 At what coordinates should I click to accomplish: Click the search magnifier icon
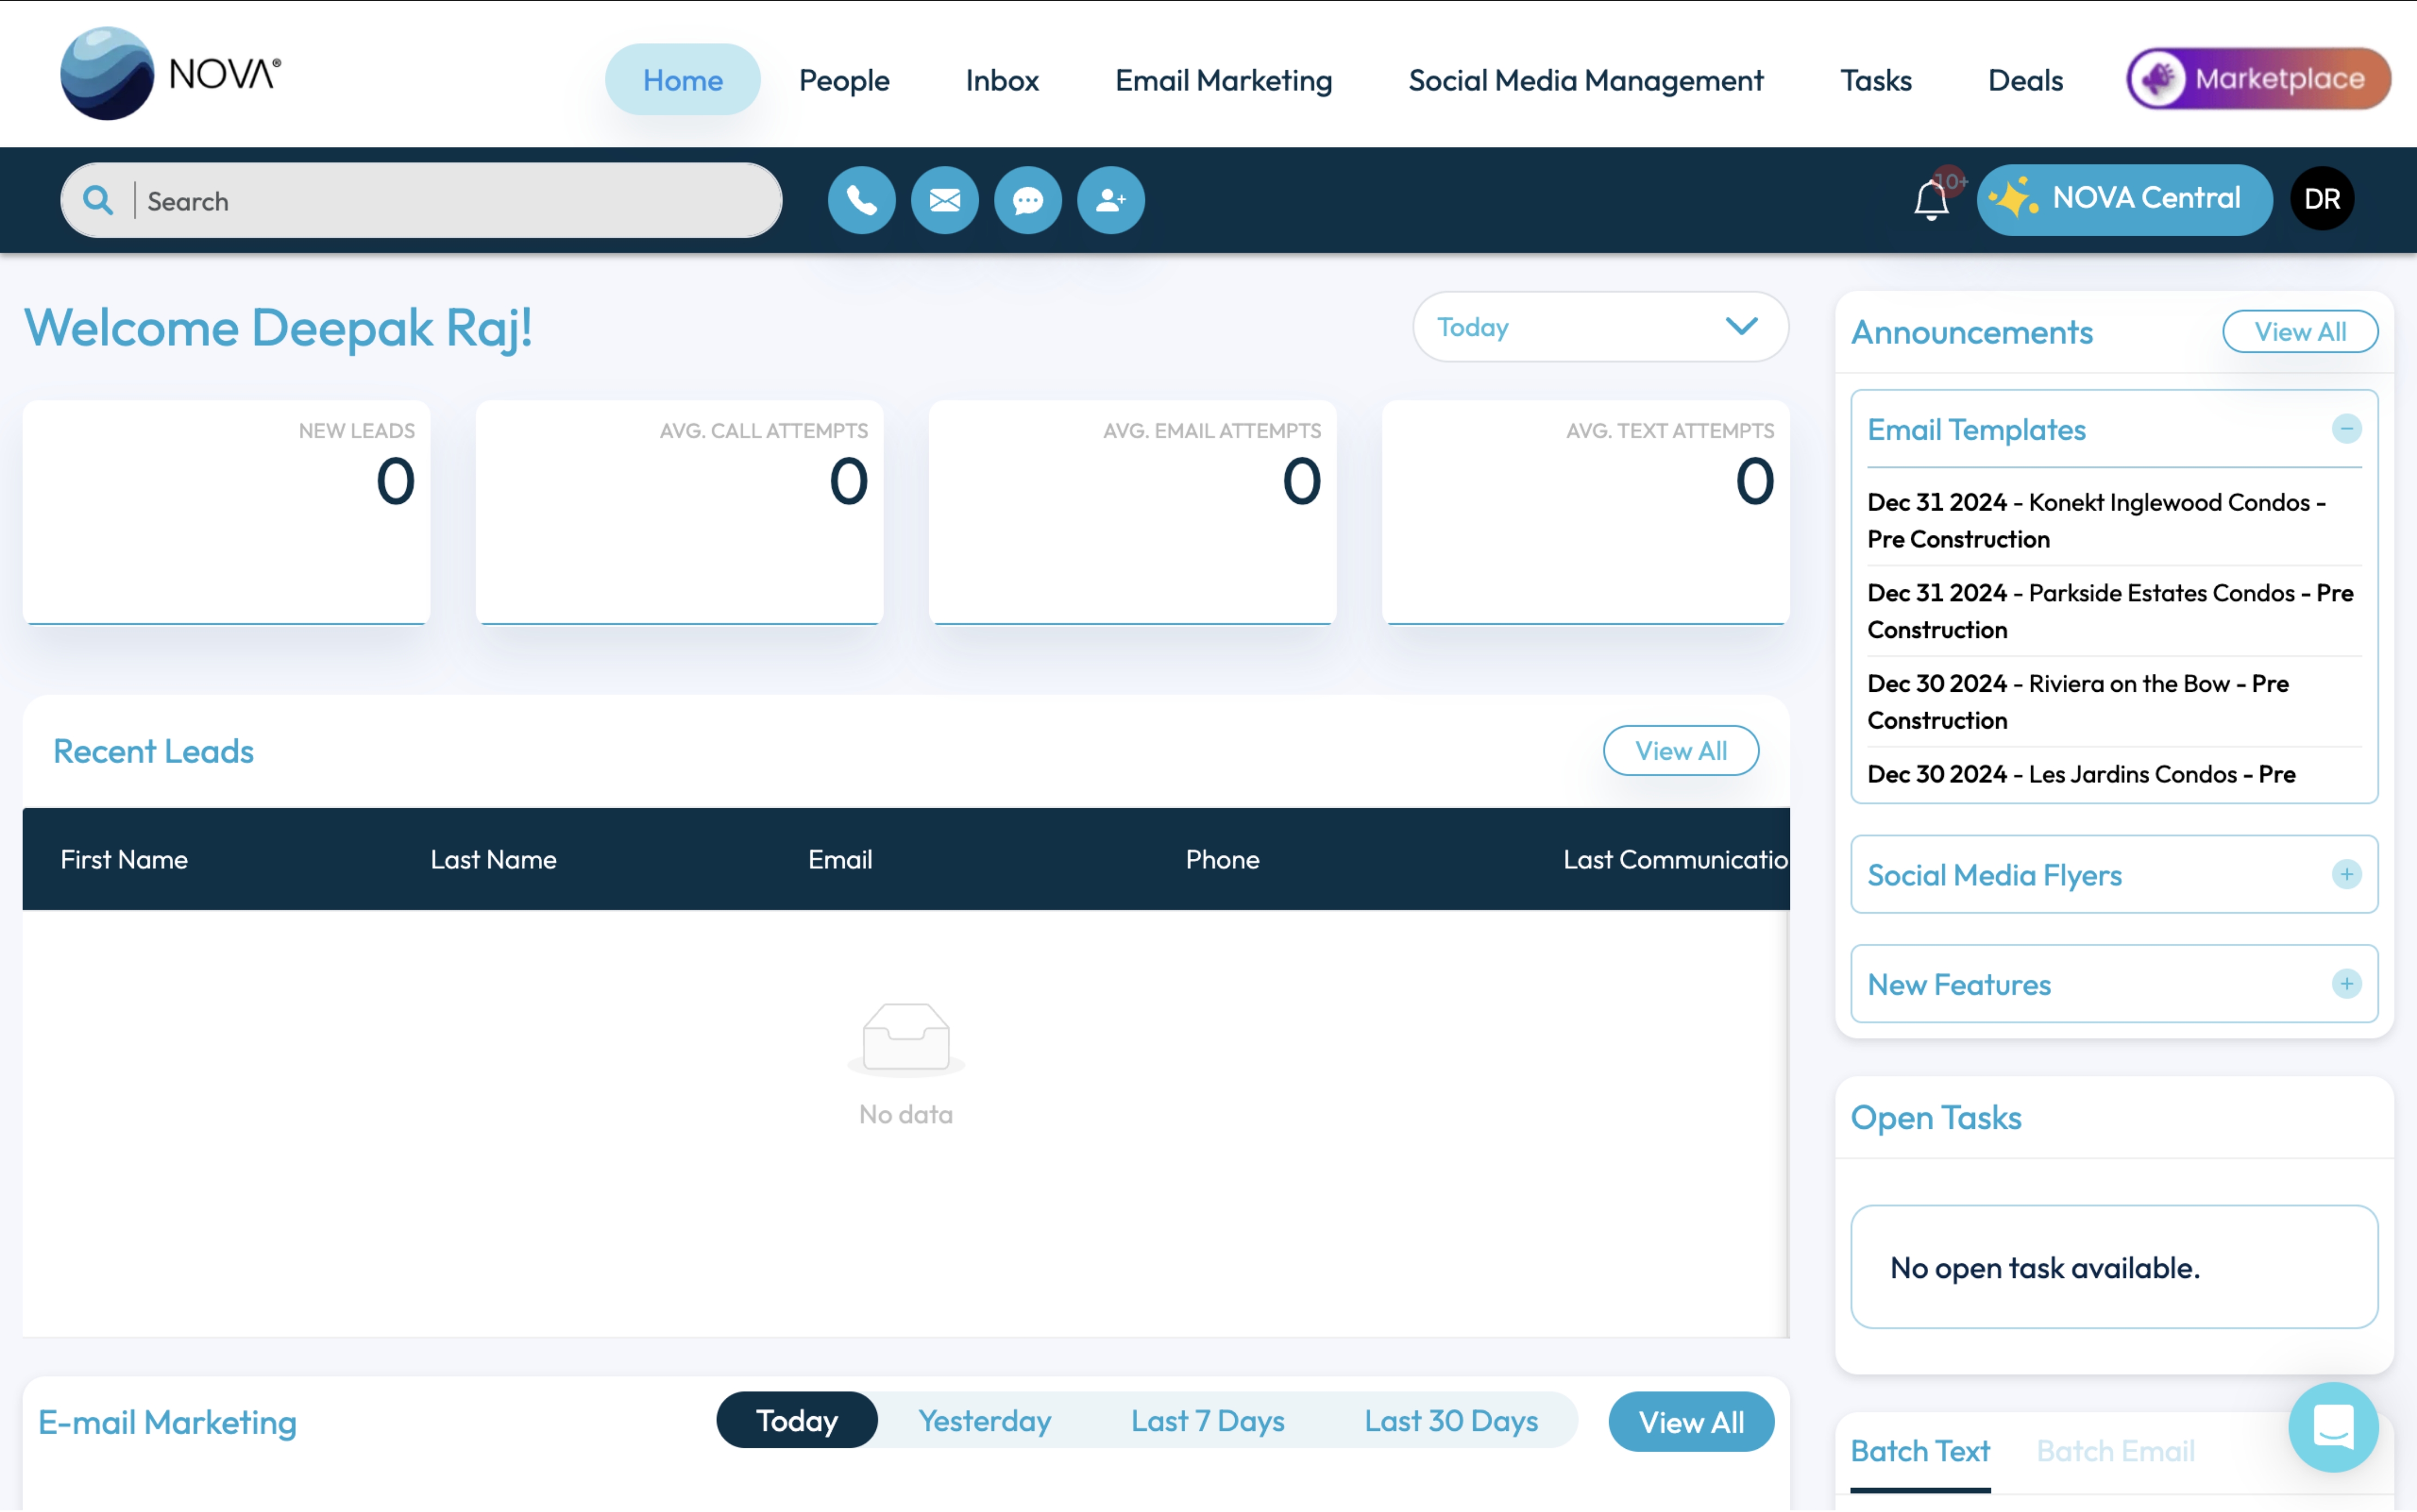point(97,200)
